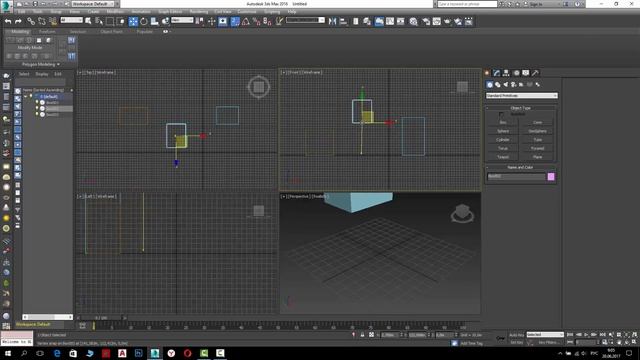Select the Shapes category in Create panel
Screen dimensions: 640x360
coord(498,84)
